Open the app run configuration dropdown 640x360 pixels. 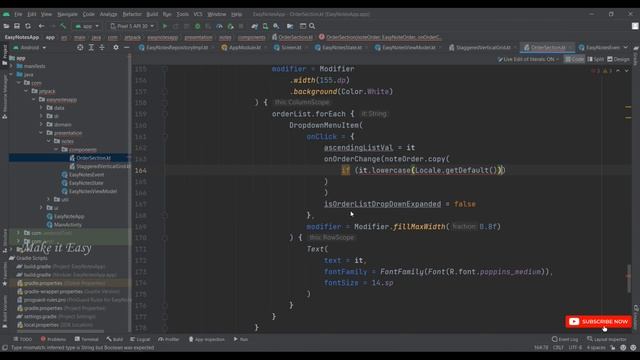pyautogui.click(x=87, y=26)
